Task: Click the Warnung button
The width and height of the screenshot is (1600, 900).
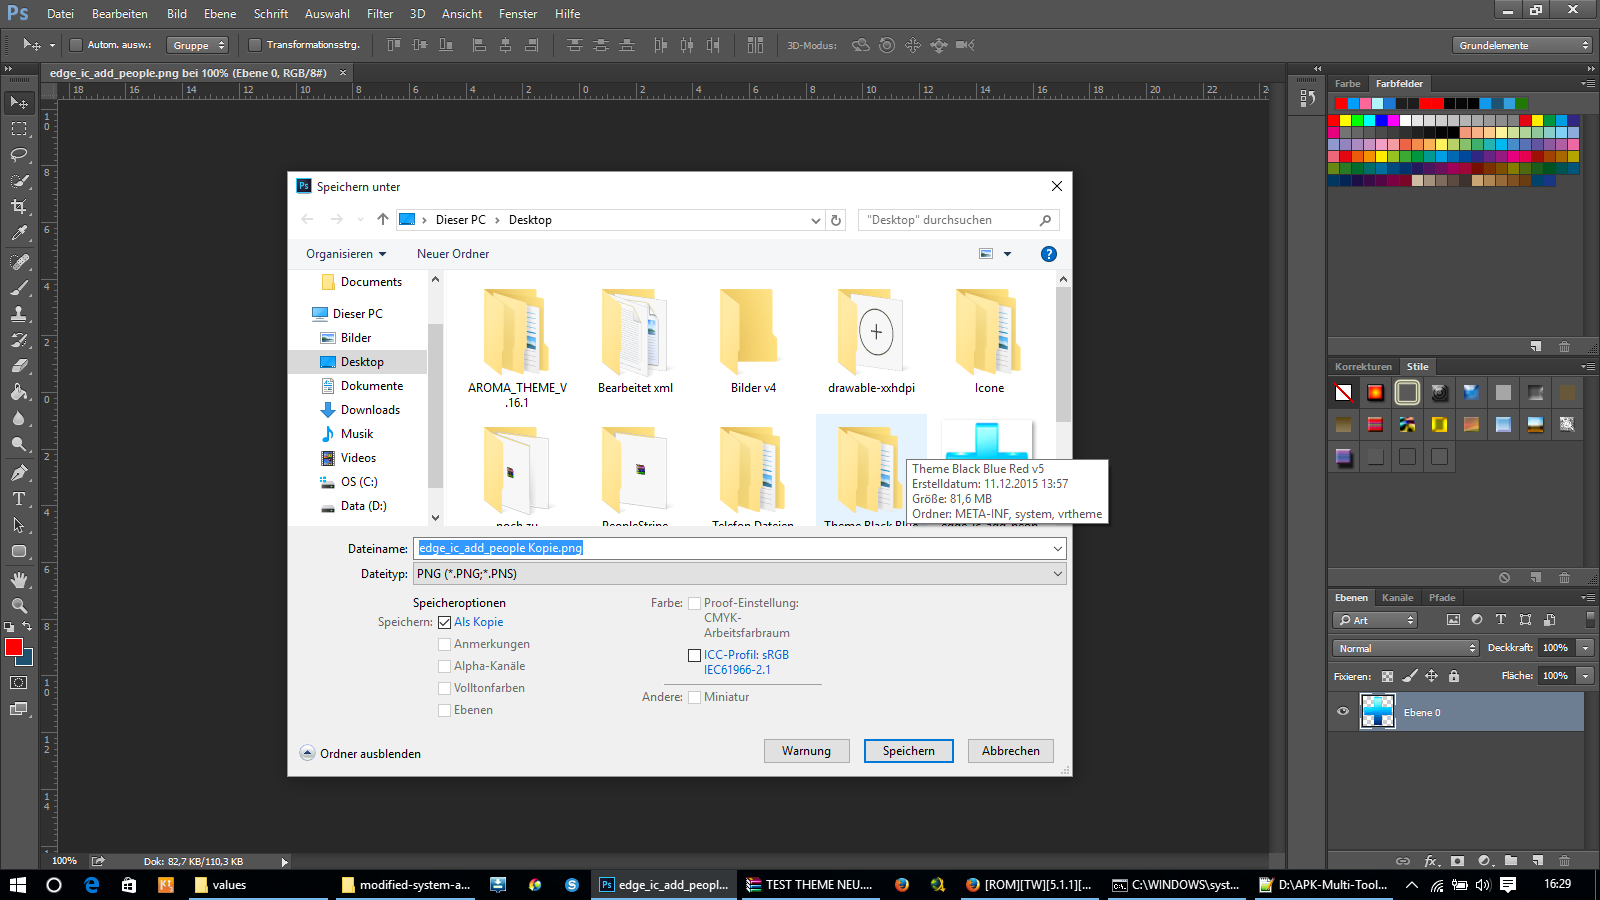Action: 807,751
